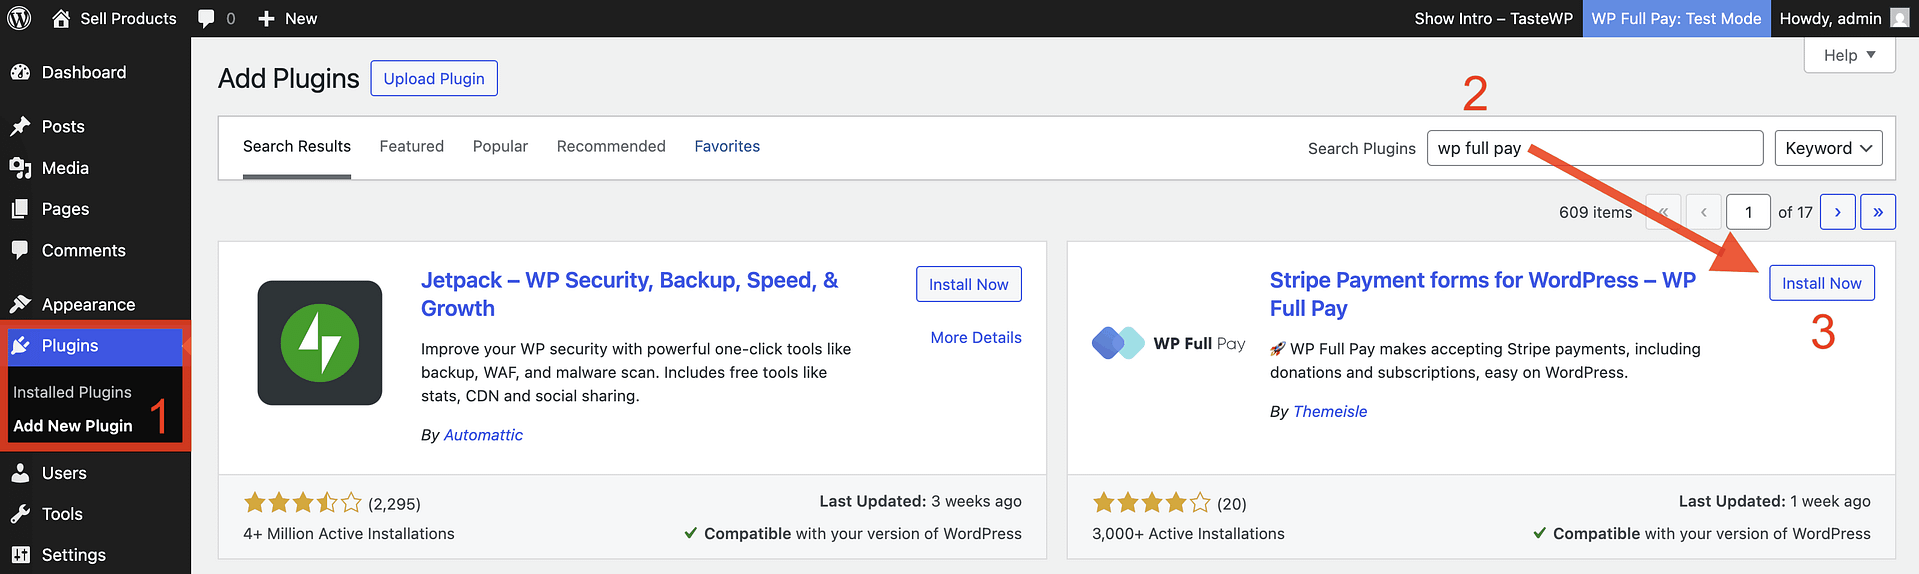Click the Jetpack star rating

click(303, 503)
